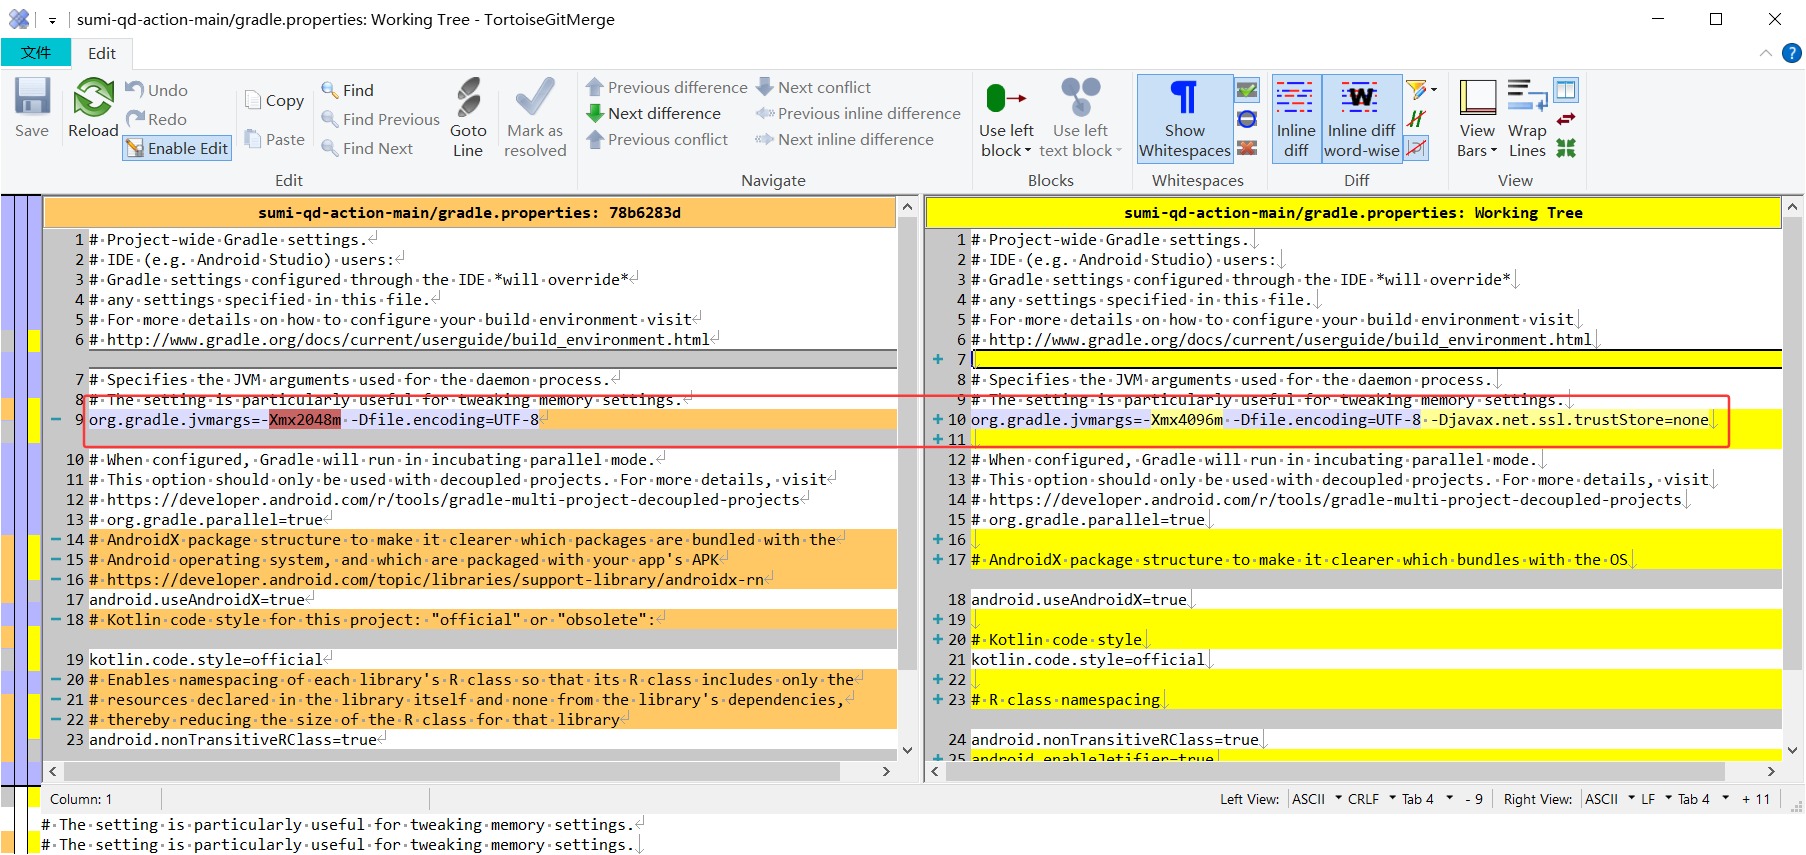Jump to Next difference

coord(653,113)
